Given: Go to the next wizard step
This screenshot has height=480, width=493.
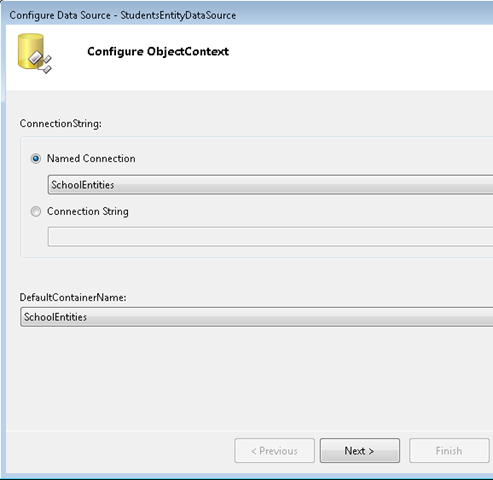Looking at the screenshot, I should coord(360,451).
